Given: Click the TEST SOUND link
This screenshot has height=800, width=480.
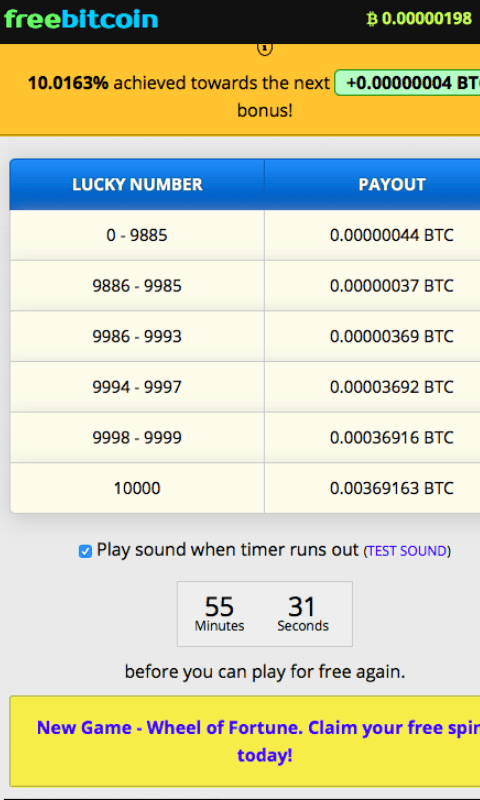Looking at the screenshot, I should coord(407,551).
